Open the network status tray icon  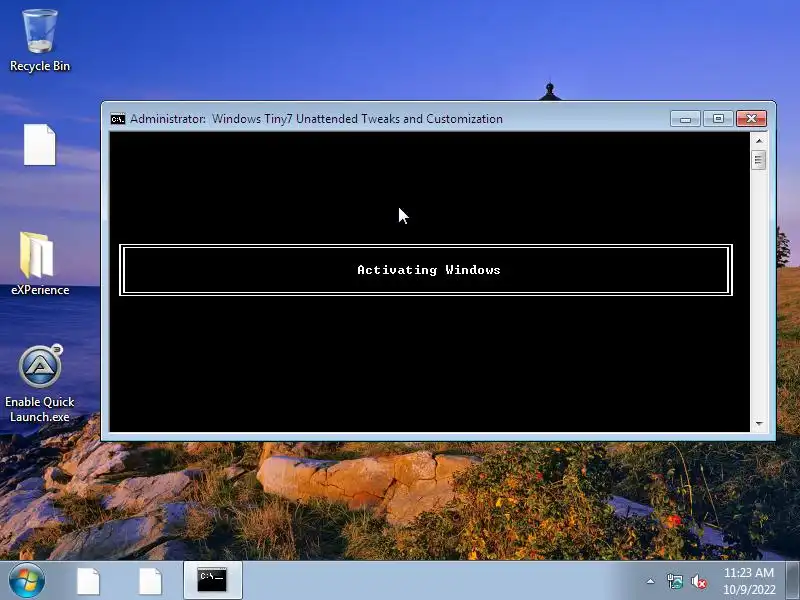(x=674, y=581)
